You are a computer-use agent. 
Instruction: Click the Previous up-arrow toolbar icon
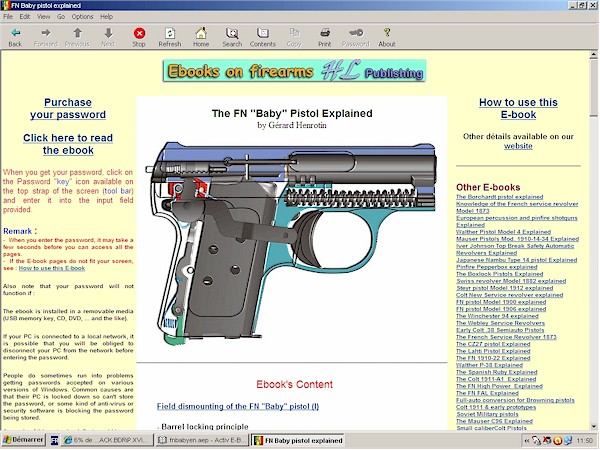tap(77, 33)
